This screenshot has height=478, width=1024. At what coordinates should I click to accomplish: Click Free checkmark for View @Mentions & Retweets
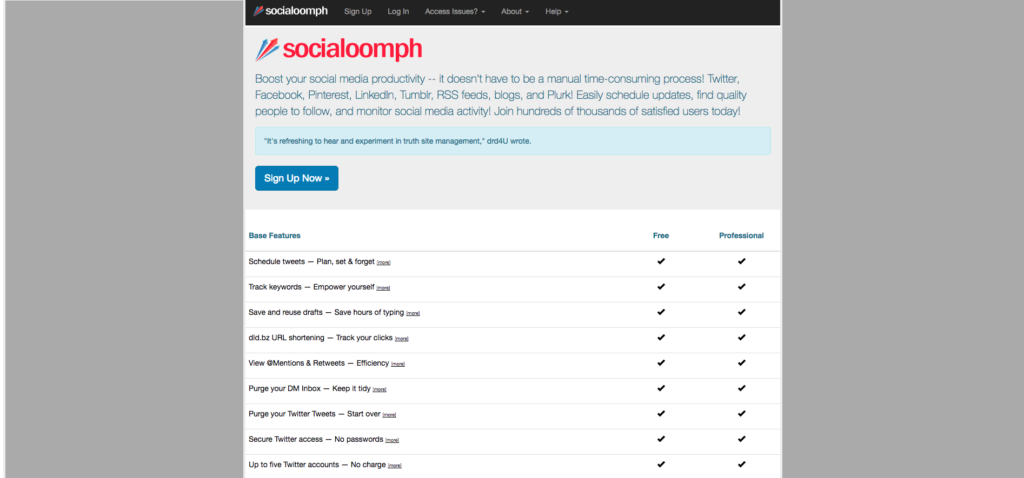661,362
